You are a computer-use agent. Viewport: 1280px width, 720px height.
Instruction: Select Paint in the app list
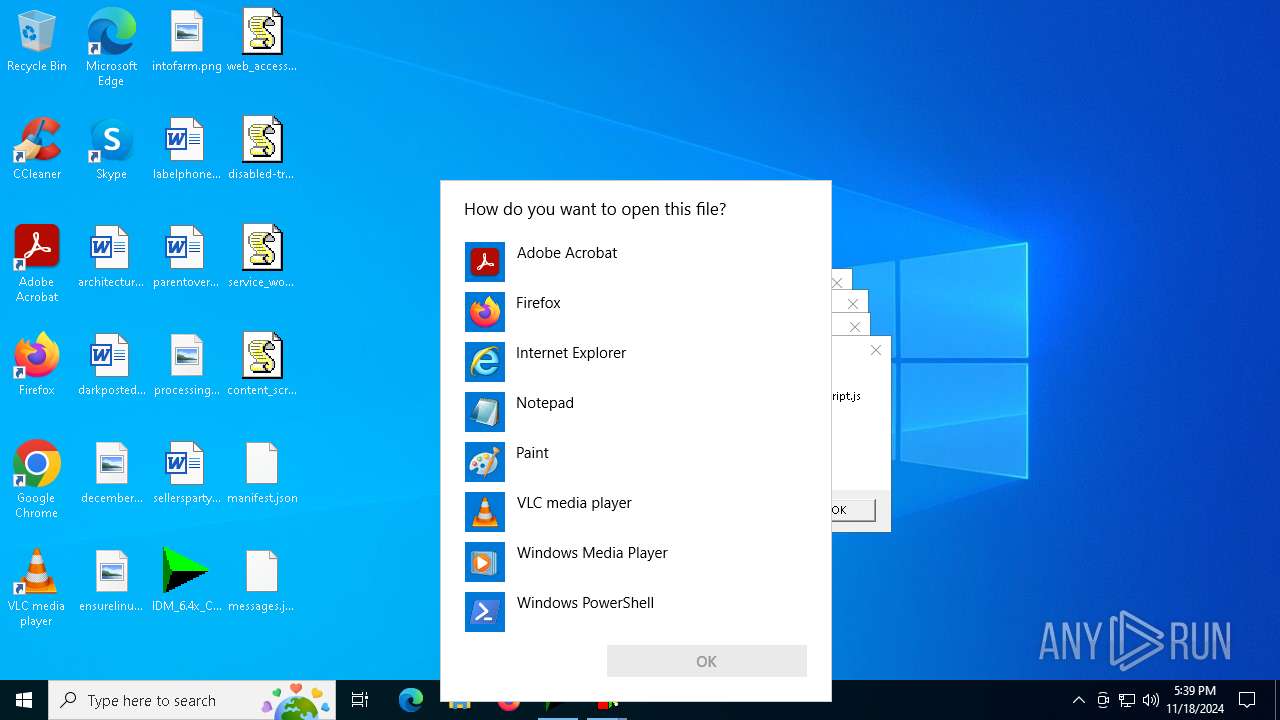pyautogui.click(x=635, y=462)
